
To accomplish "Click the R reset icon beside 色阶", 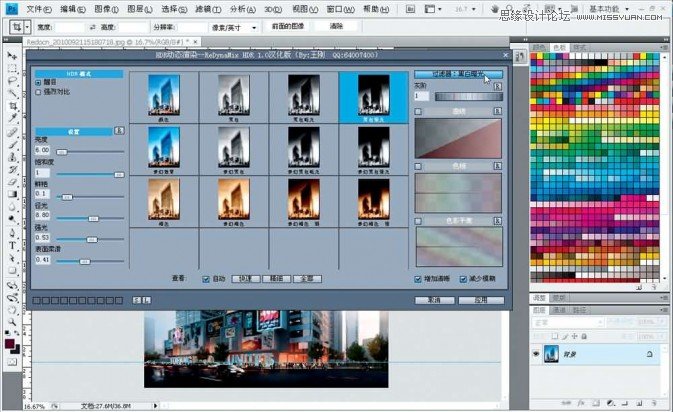I will [497, 166].
